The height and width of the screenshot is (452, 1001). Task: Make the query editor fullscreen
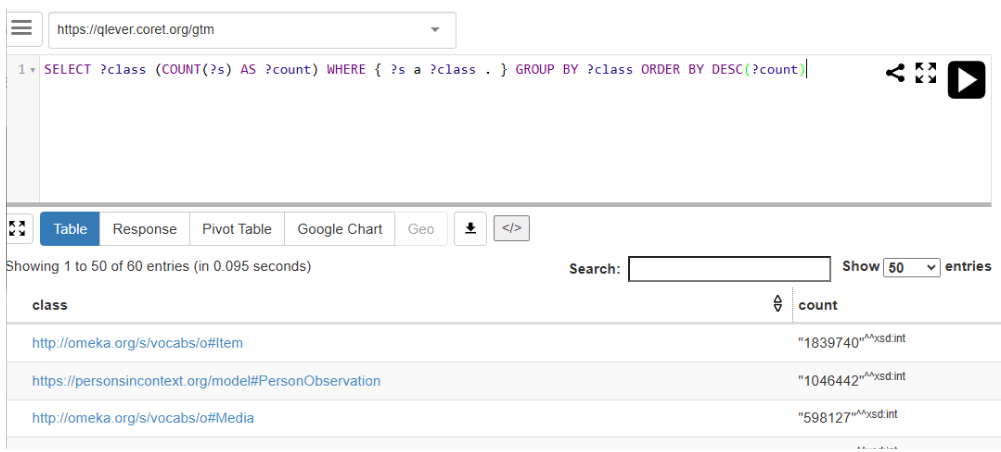pyautogui.click(x=926, y=73)
